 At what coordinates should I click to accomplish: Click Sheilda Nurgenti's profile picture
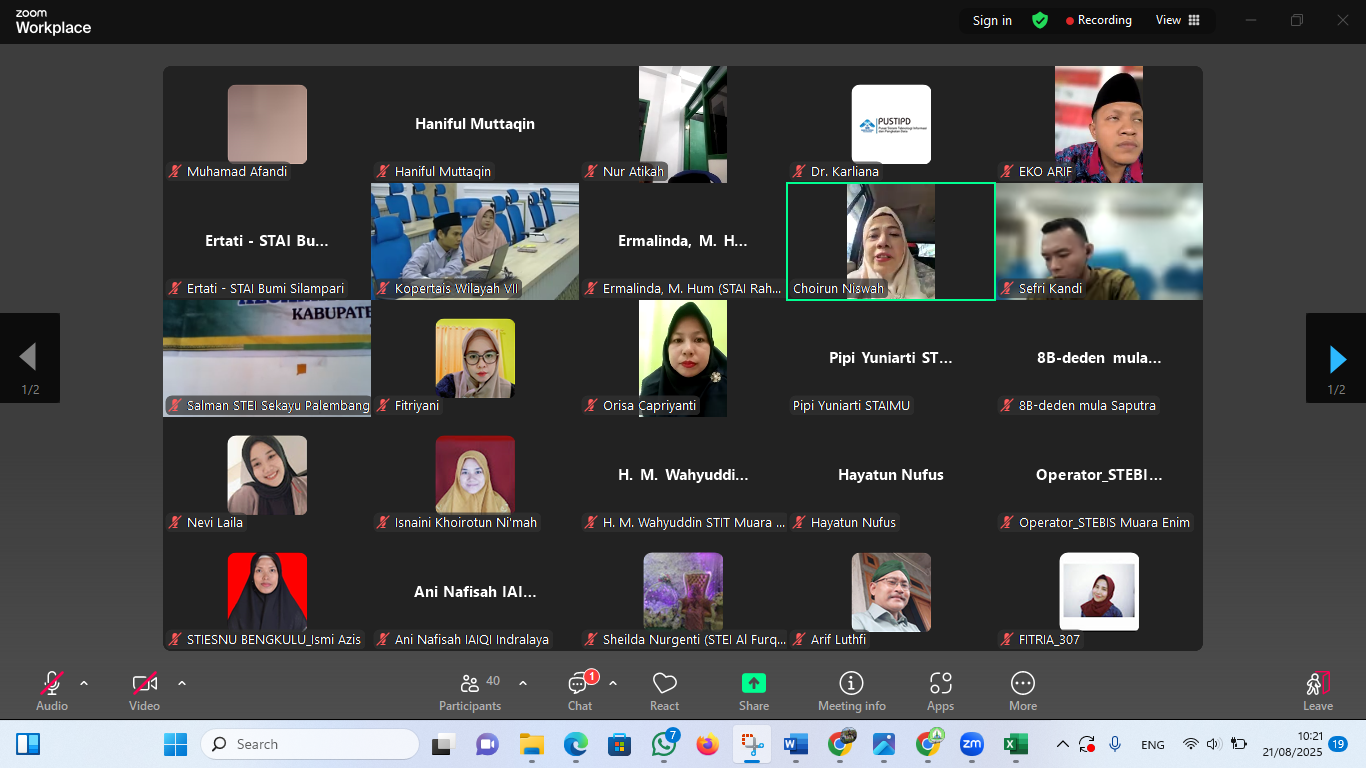click(x=683, y=592)
